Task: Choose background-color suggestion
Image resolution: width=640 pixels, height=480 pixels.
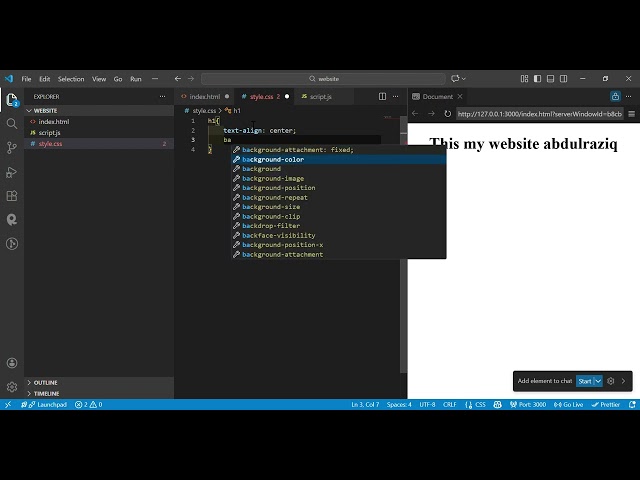Action: (x=339, y=159)
